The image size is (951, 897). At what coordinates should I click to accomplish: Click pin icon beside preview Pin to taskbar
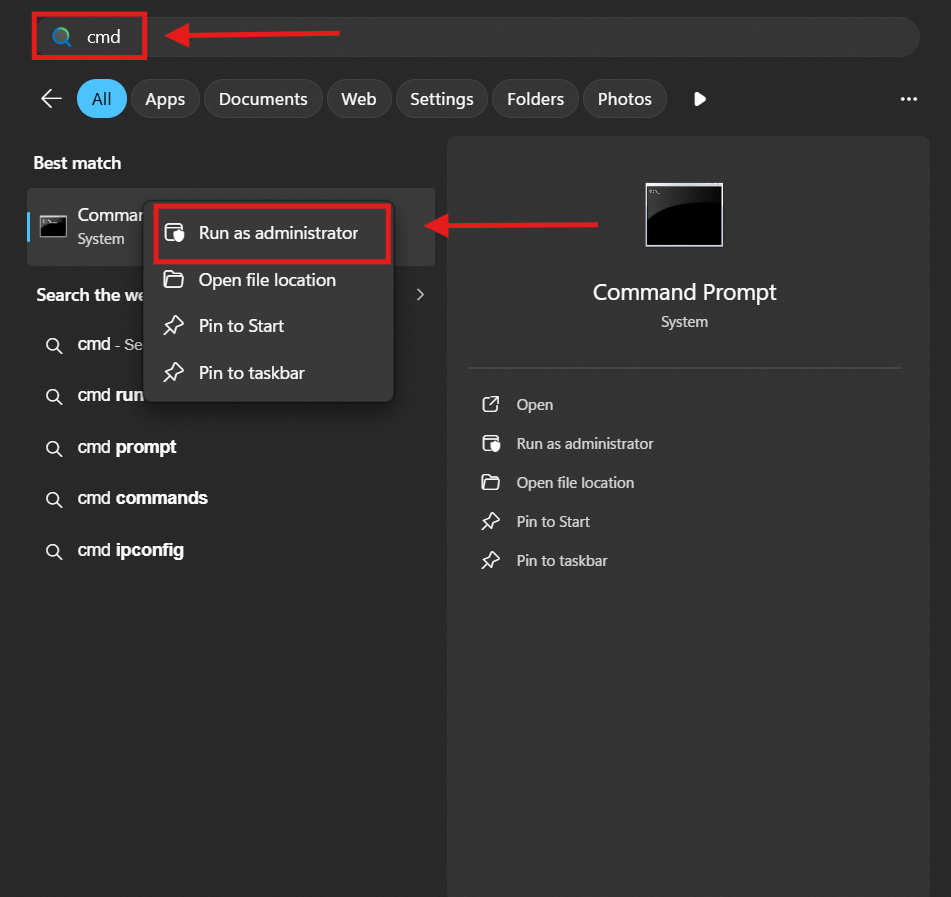click(x=491, y=560)
